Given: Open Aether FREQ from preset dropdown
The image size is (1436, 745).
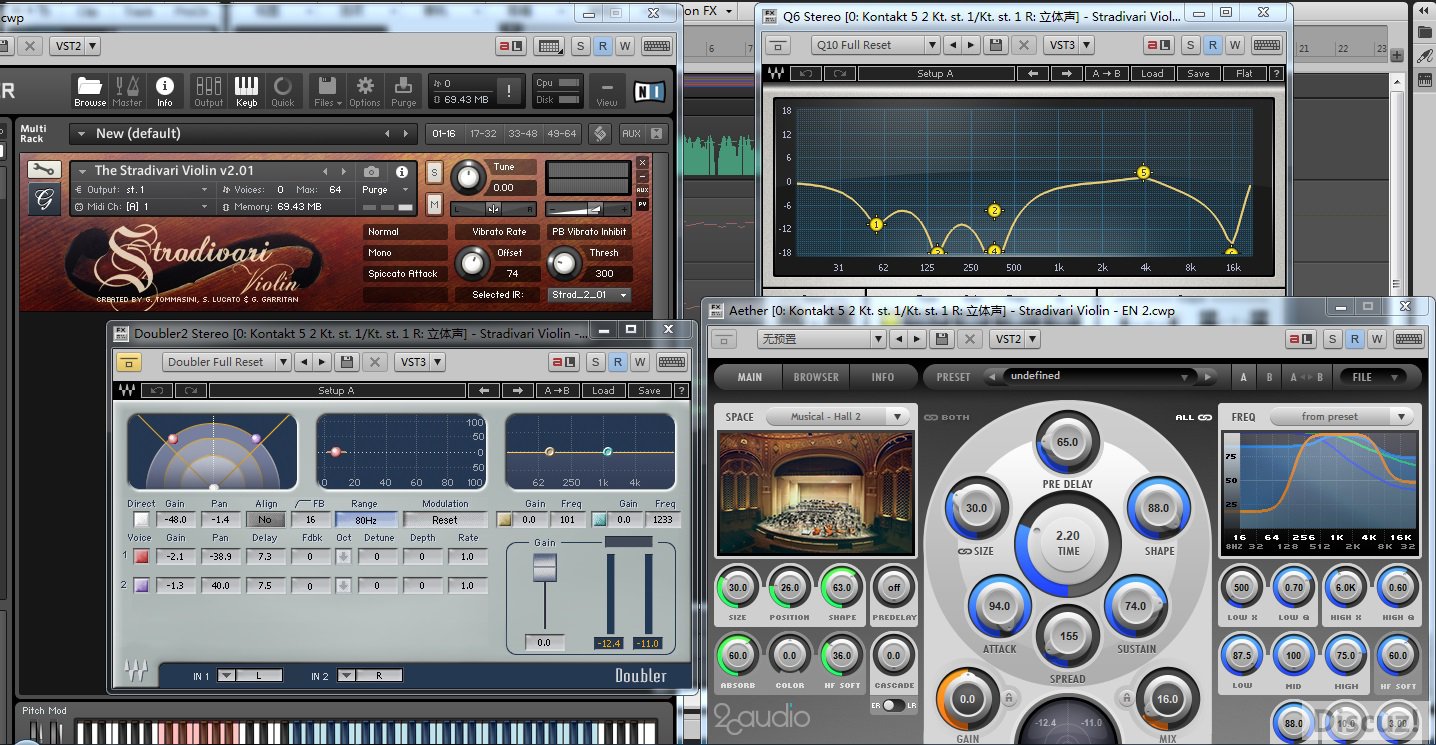Looking at the screenshot, I should point(1341,417).
